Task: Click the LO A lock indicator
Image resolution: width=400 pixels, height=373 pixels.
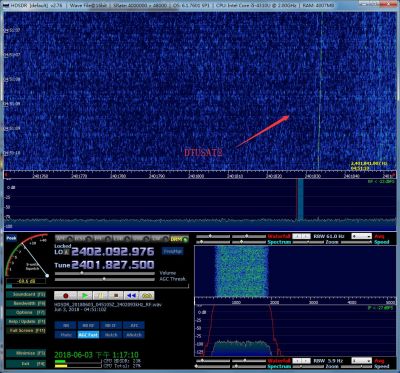Action: pos(66,252)
